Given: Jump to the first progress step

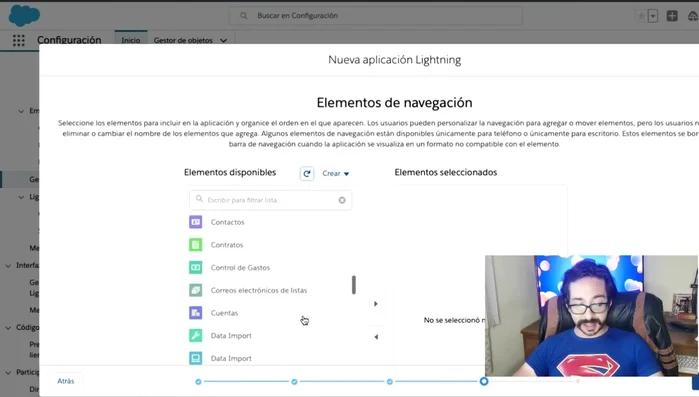Looking at the screenshot, I should [x=198, y=382].
